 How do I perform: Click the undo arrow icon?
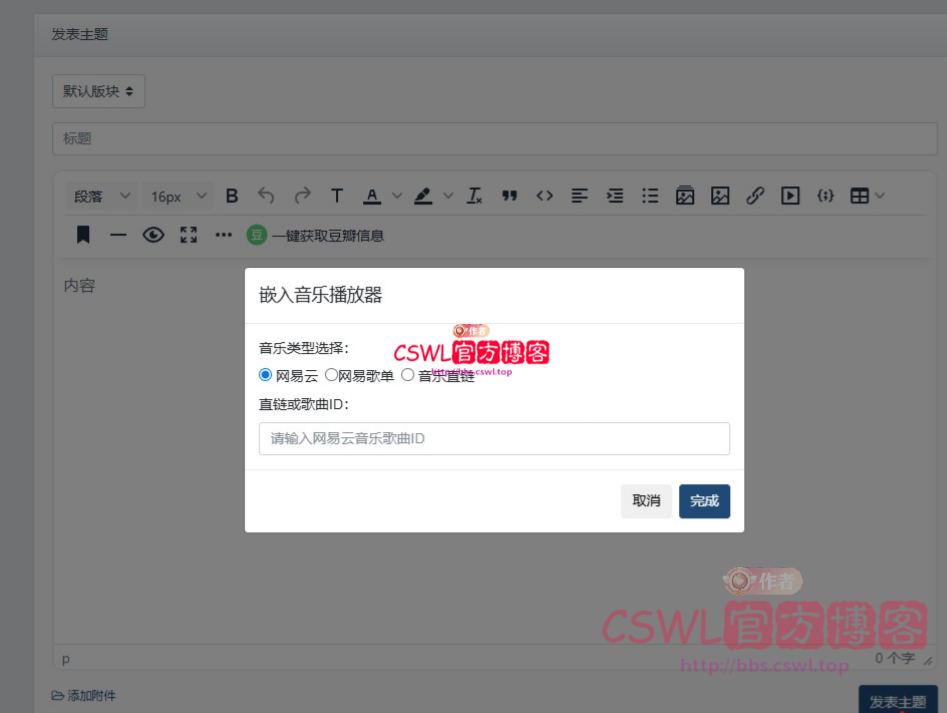[x=266, y=196]
